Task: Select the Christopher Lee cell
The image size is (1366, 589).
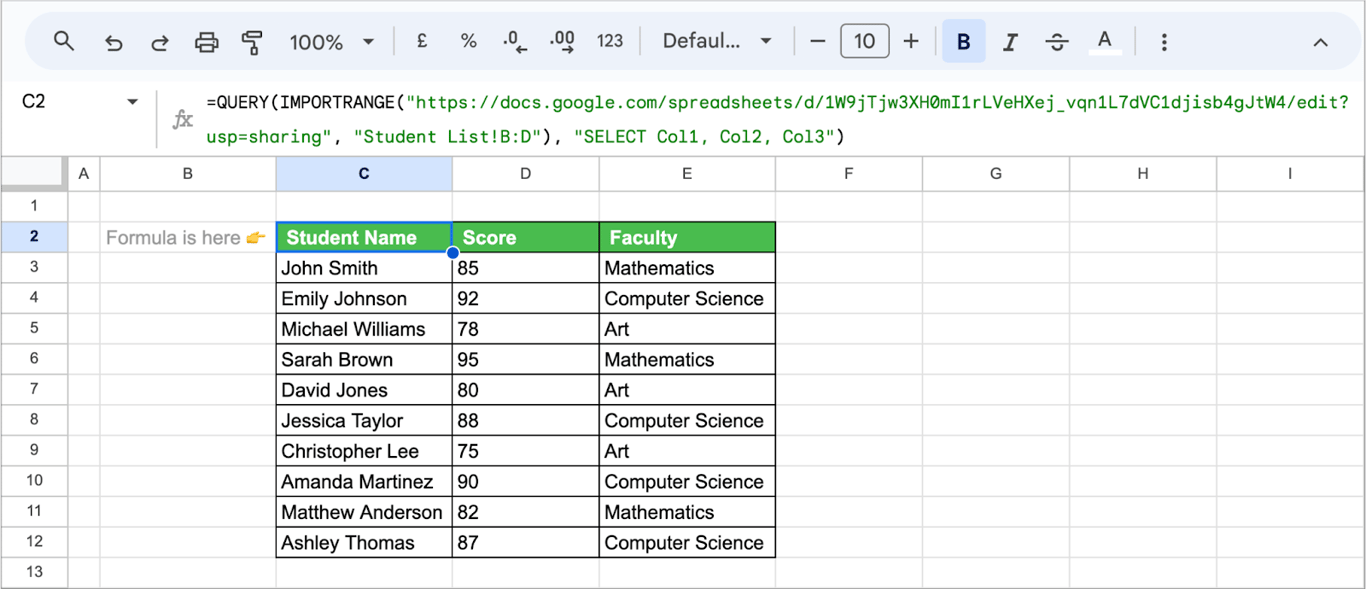Action: click(364, 451)
